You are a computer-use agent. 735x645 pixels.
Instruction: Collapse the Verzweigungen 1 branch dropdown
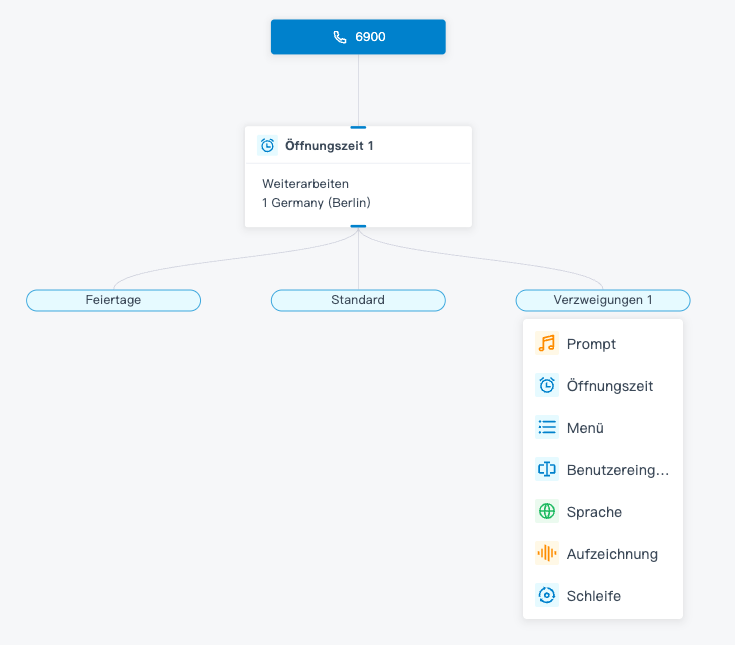(x=603, y=300)
